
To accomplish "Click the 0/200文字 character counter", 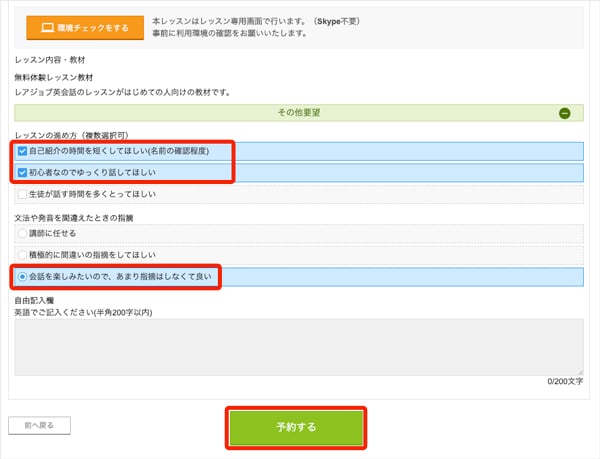I will click(565, 382).
